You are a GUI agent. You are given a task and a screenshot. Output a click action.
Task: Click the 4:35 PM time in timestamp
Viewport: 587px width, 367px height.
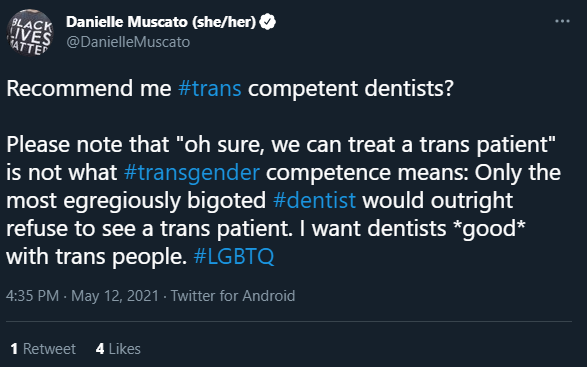tap(32, 296)
